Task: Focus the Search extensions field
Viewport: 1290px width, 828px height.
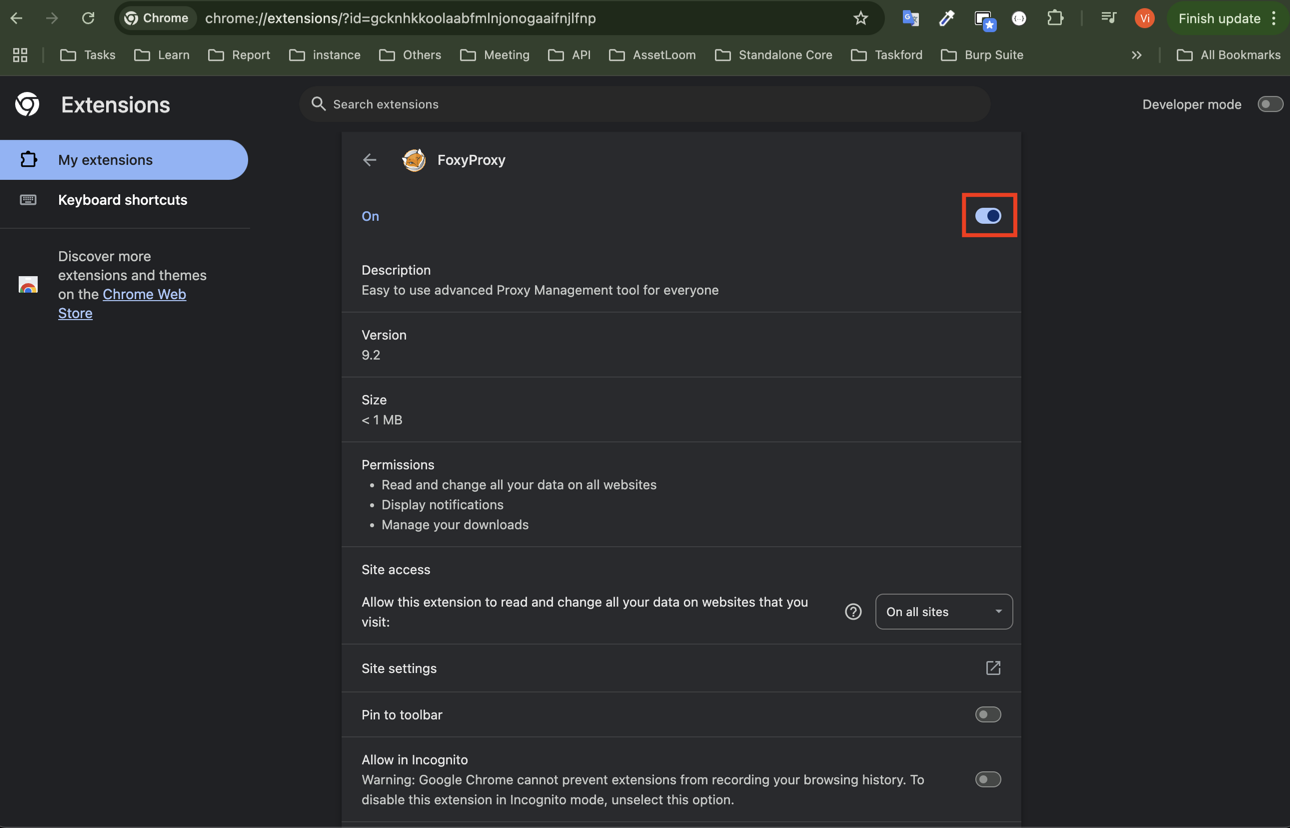Action: (x=645, y=104)
